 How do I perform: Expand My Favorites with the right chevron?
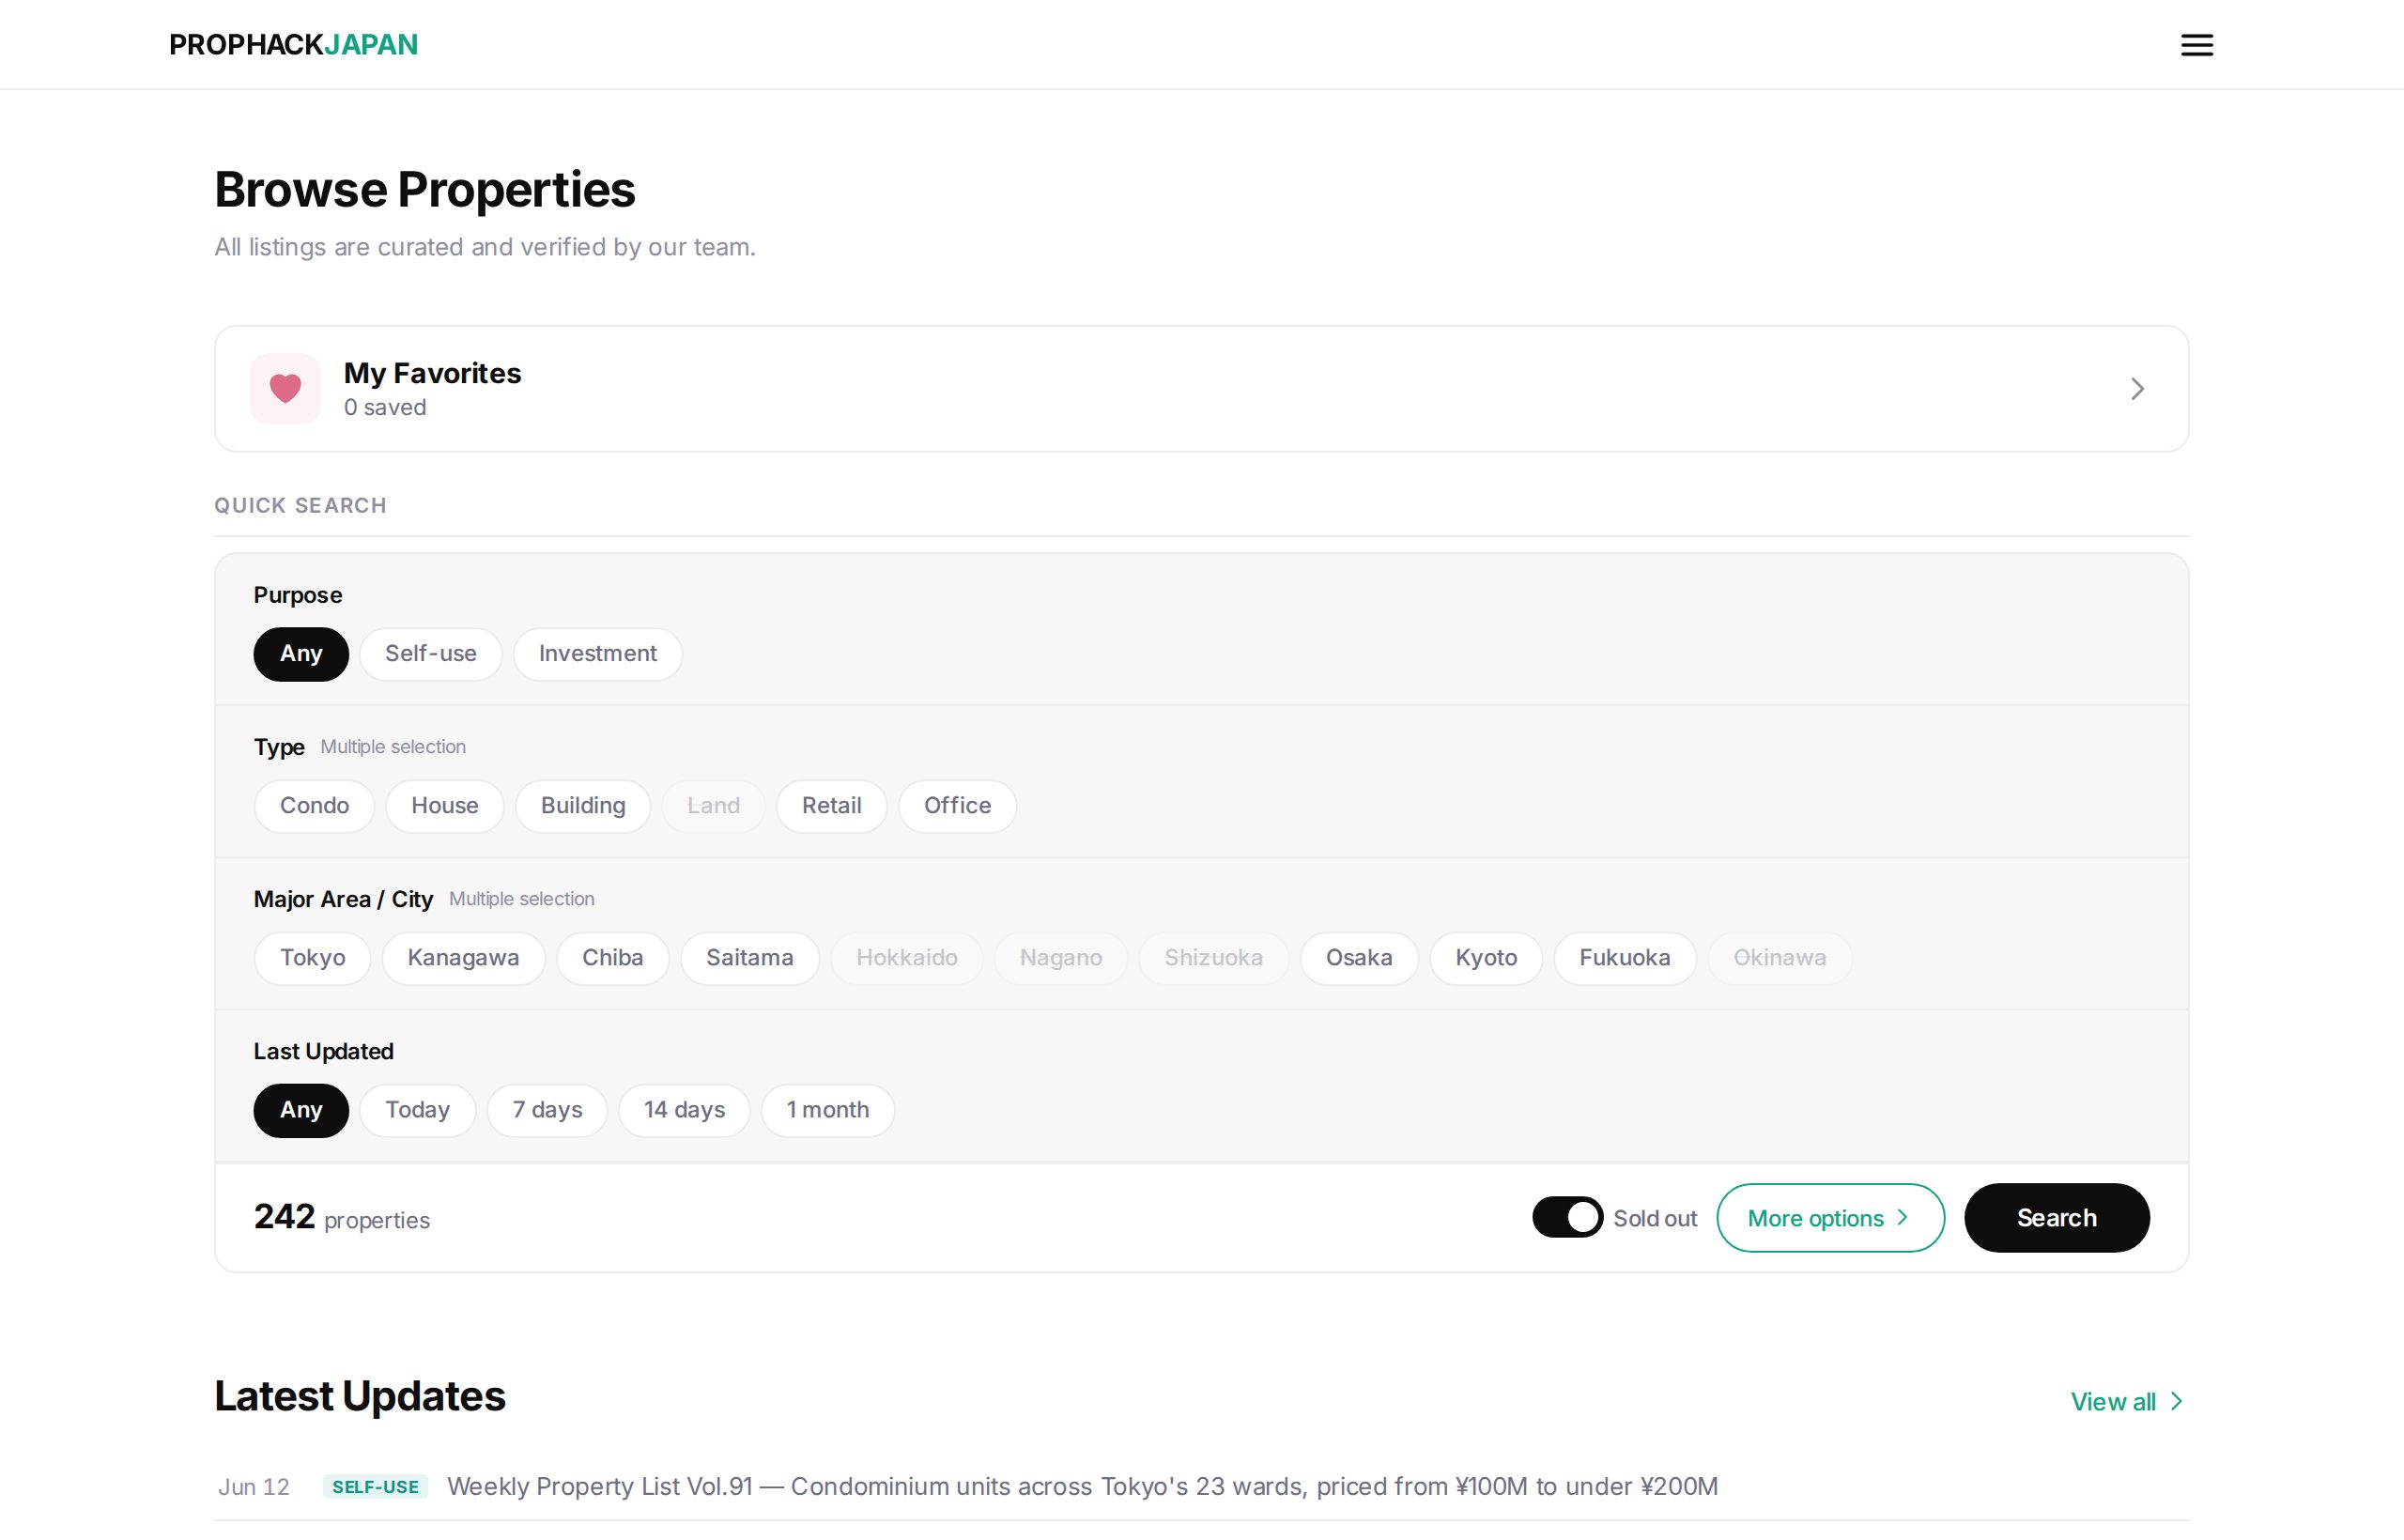point(2137,388)
